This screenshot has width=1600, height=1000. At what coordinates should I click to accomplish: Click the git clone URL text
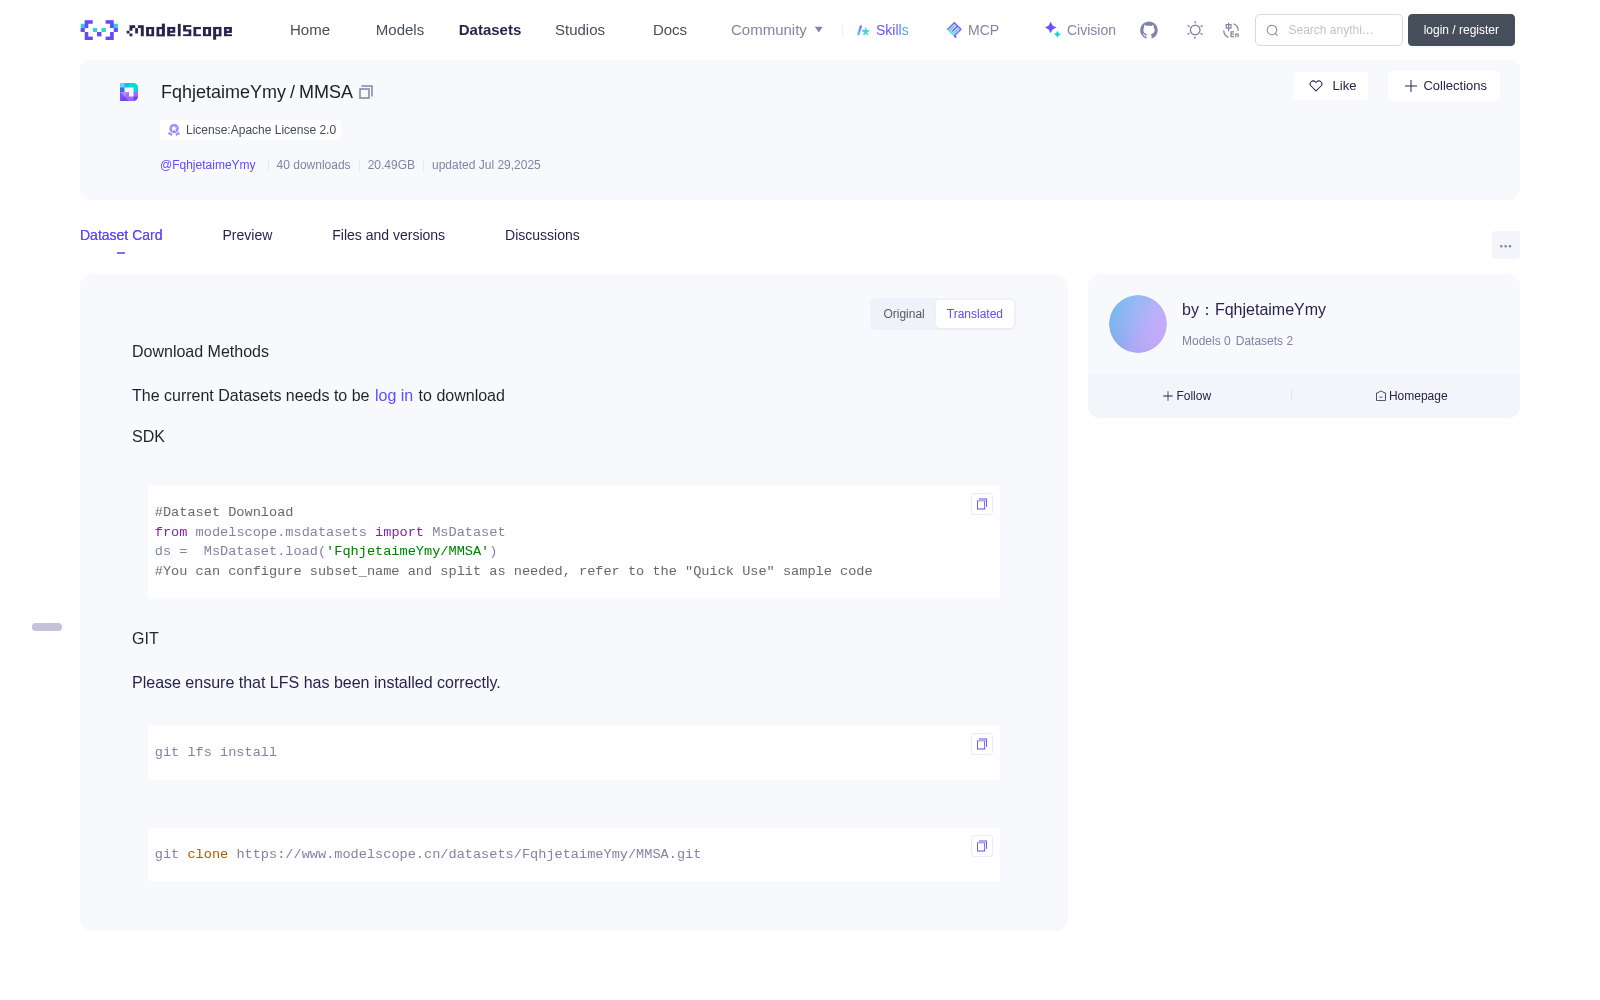click(x=469, y=854)
